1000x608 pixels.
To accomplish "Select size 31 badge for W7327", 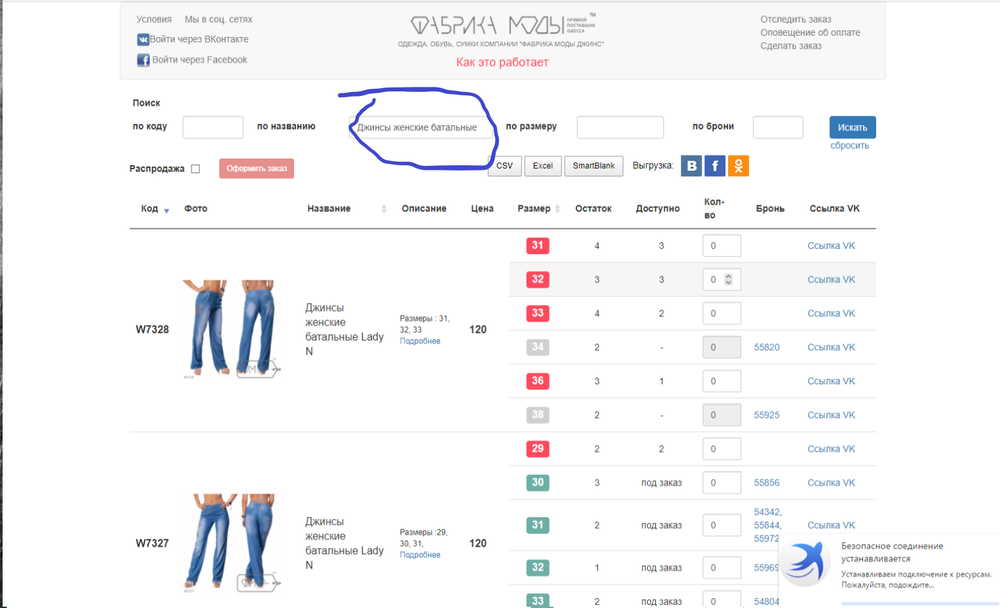I will click(538, 525).
